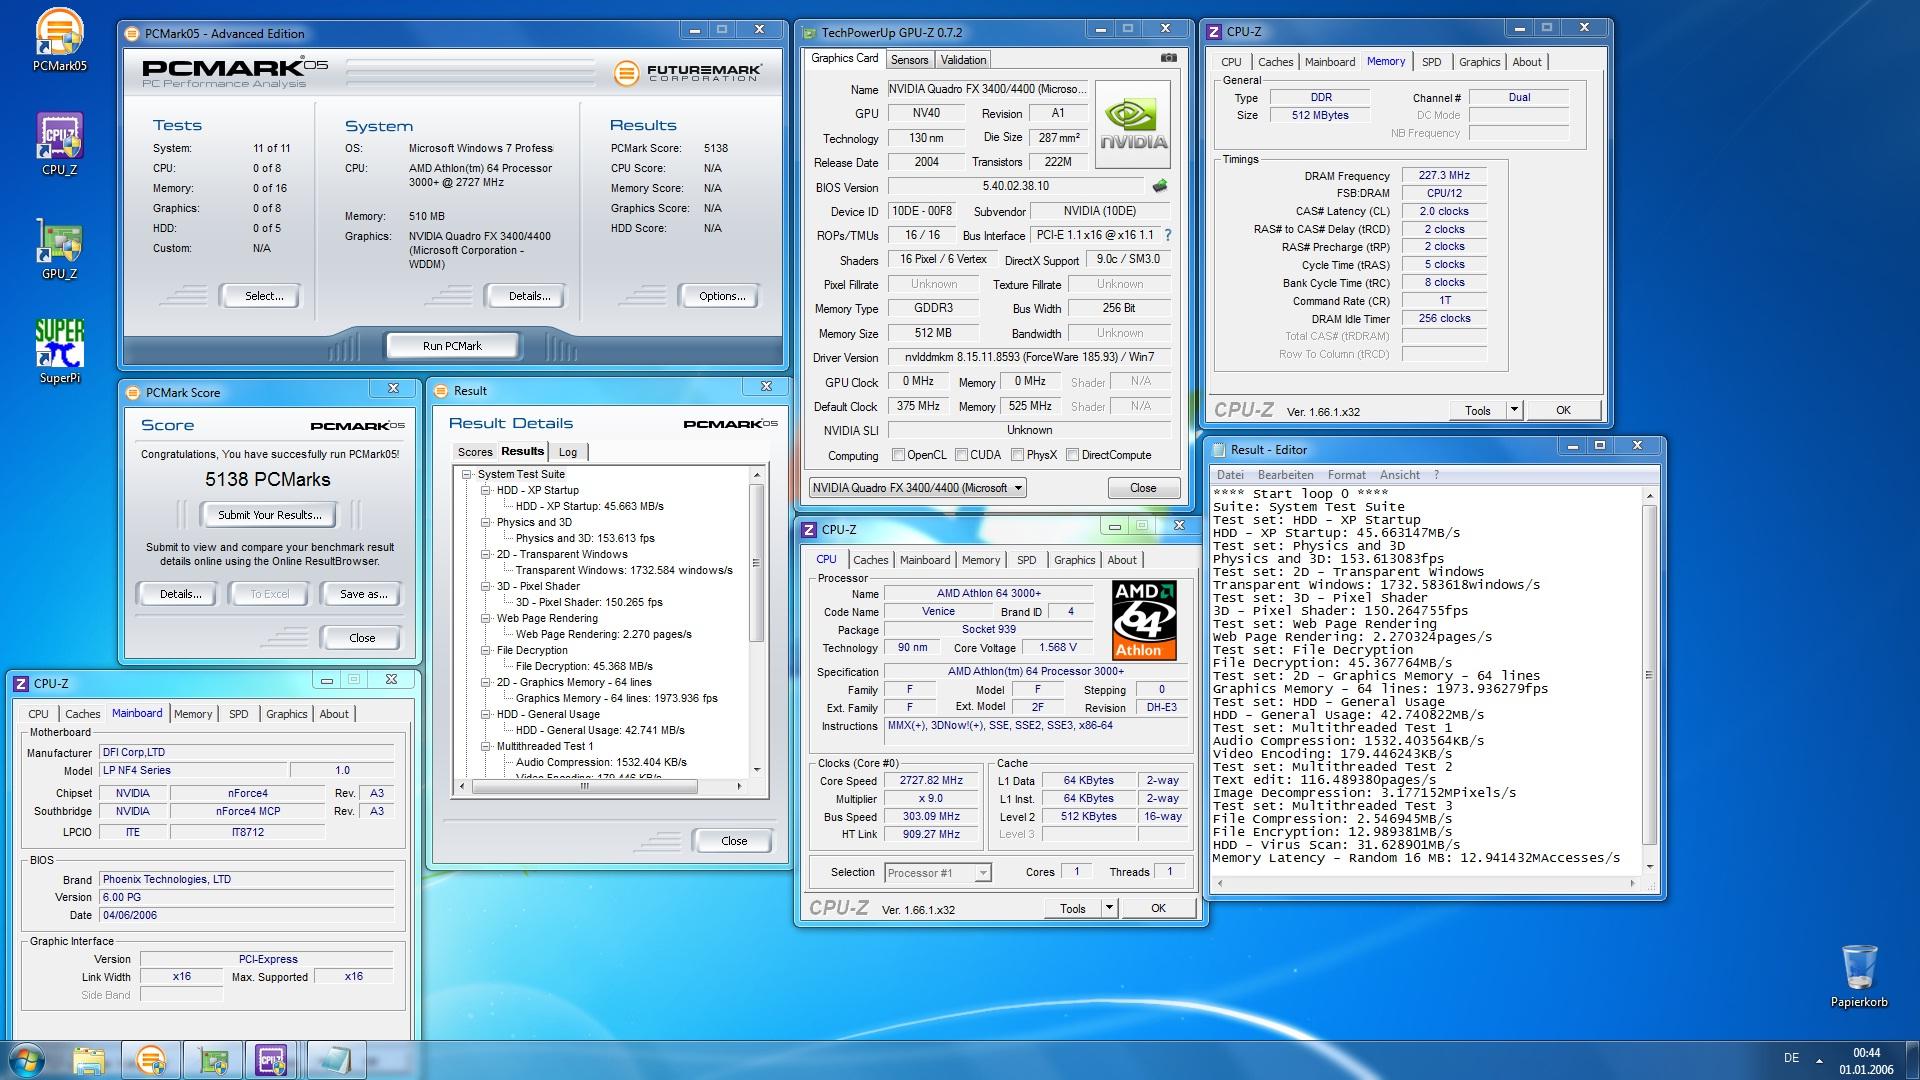This screenshot has height=1080, width=1920.
Task: Open the SPD tab in CPU-Z Memory window
Action: [x=1432, y=62]
